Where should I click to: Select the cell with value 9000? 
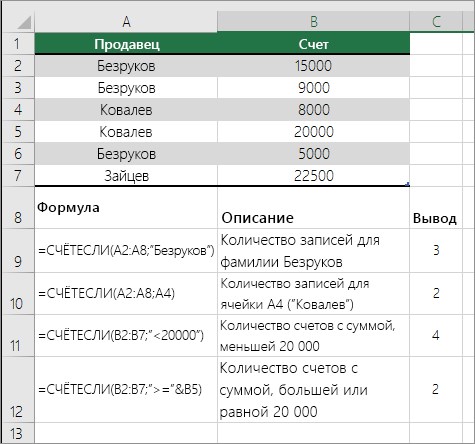313,88
